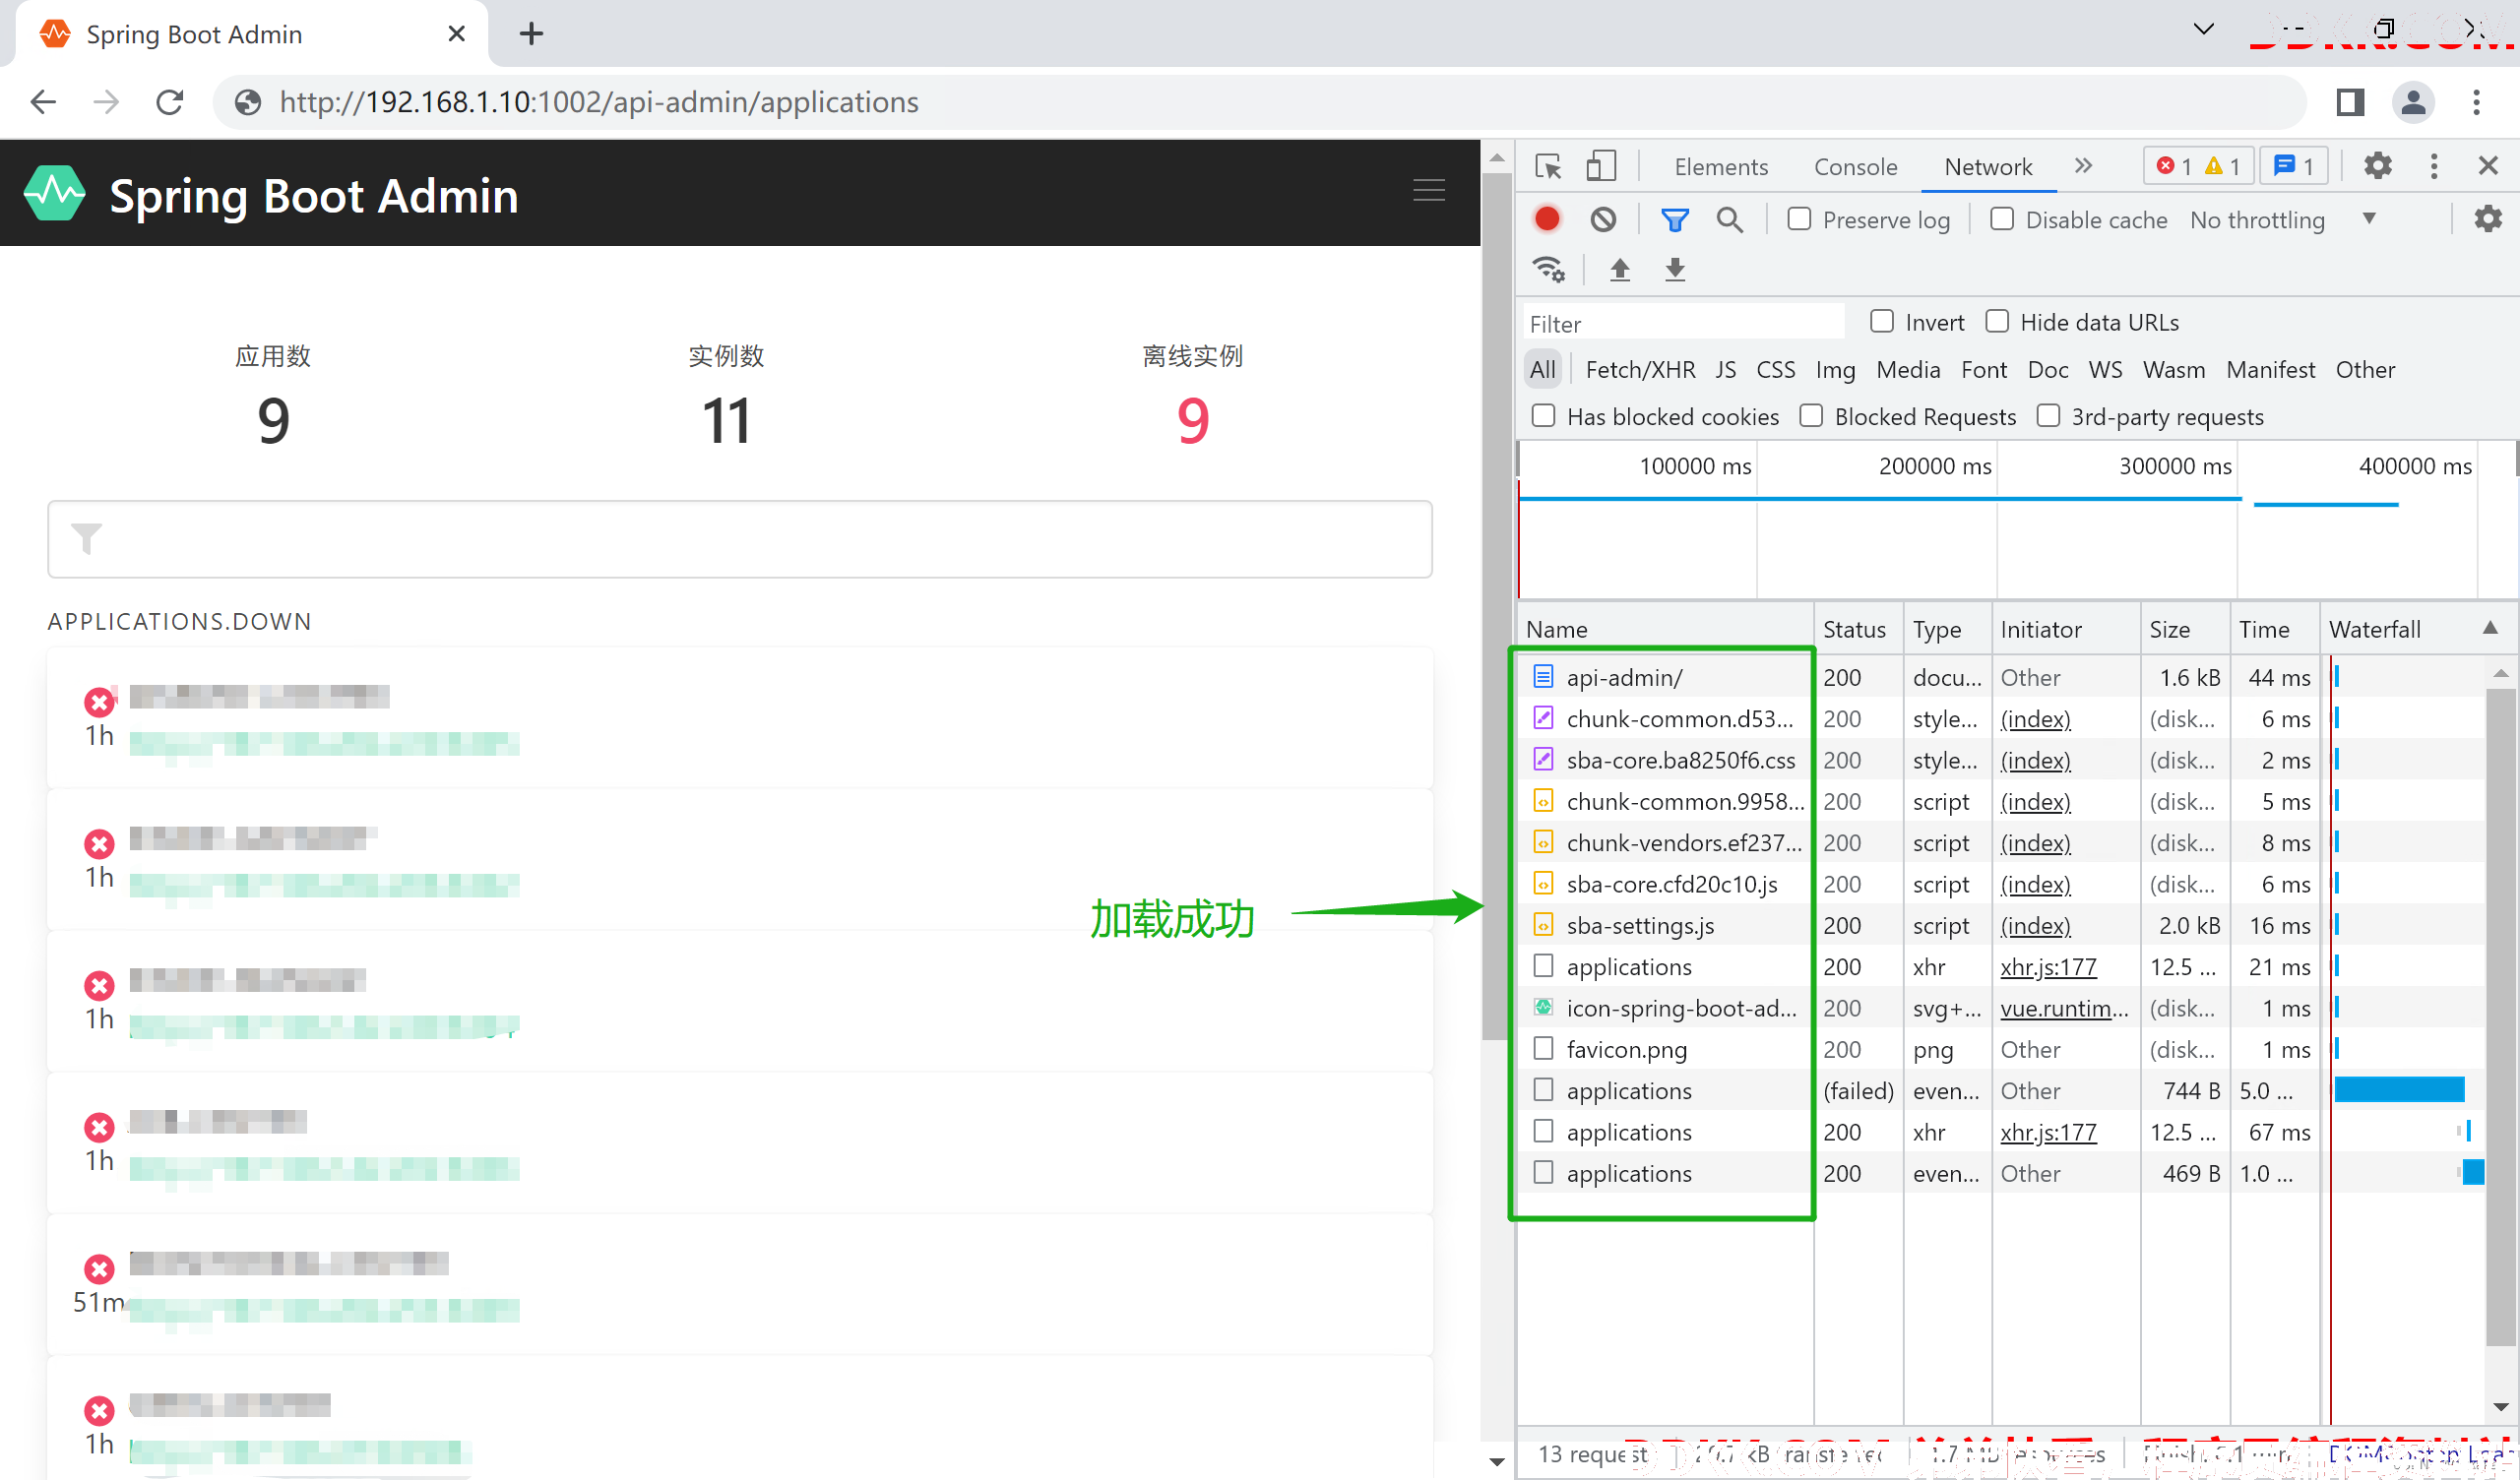2520x1480 pixels.
Task: Open the user profile avatar
Action: (x=2412, y=102)
